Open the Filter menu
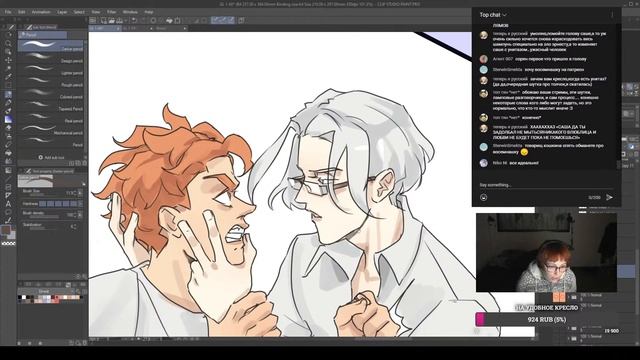Viewport: 640px width, 360px height. pyautogui.click(x=111, y=12)
